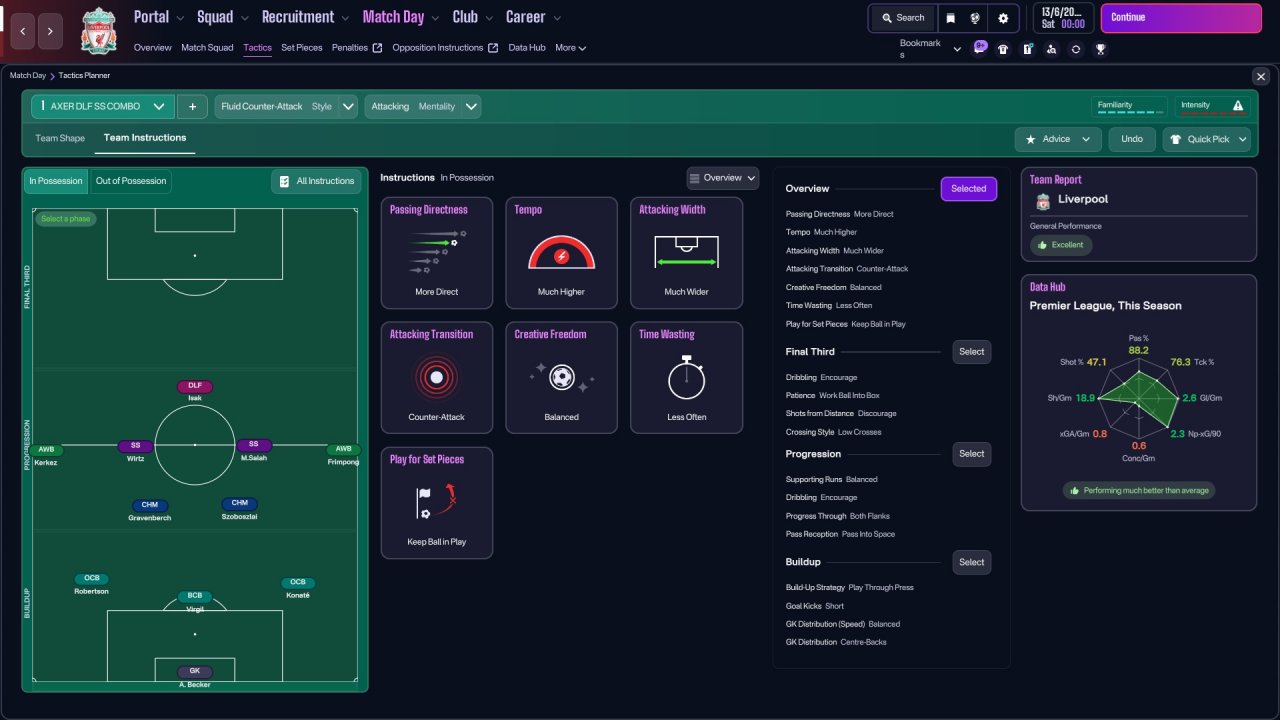This screenshot has height=720, width=1280.
Task: Open the Squad menu
Action: tap(223, 17)
